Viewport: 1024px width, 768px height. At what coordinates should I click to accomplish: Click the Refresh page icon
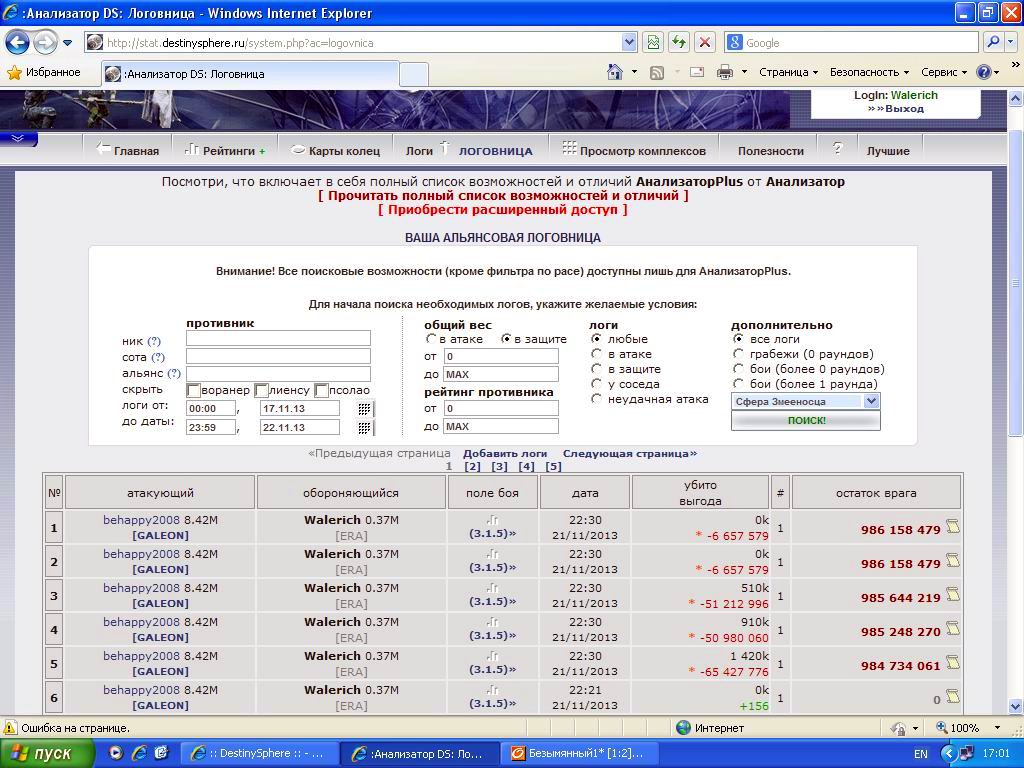pyautogui.click(x=679, y=42)
